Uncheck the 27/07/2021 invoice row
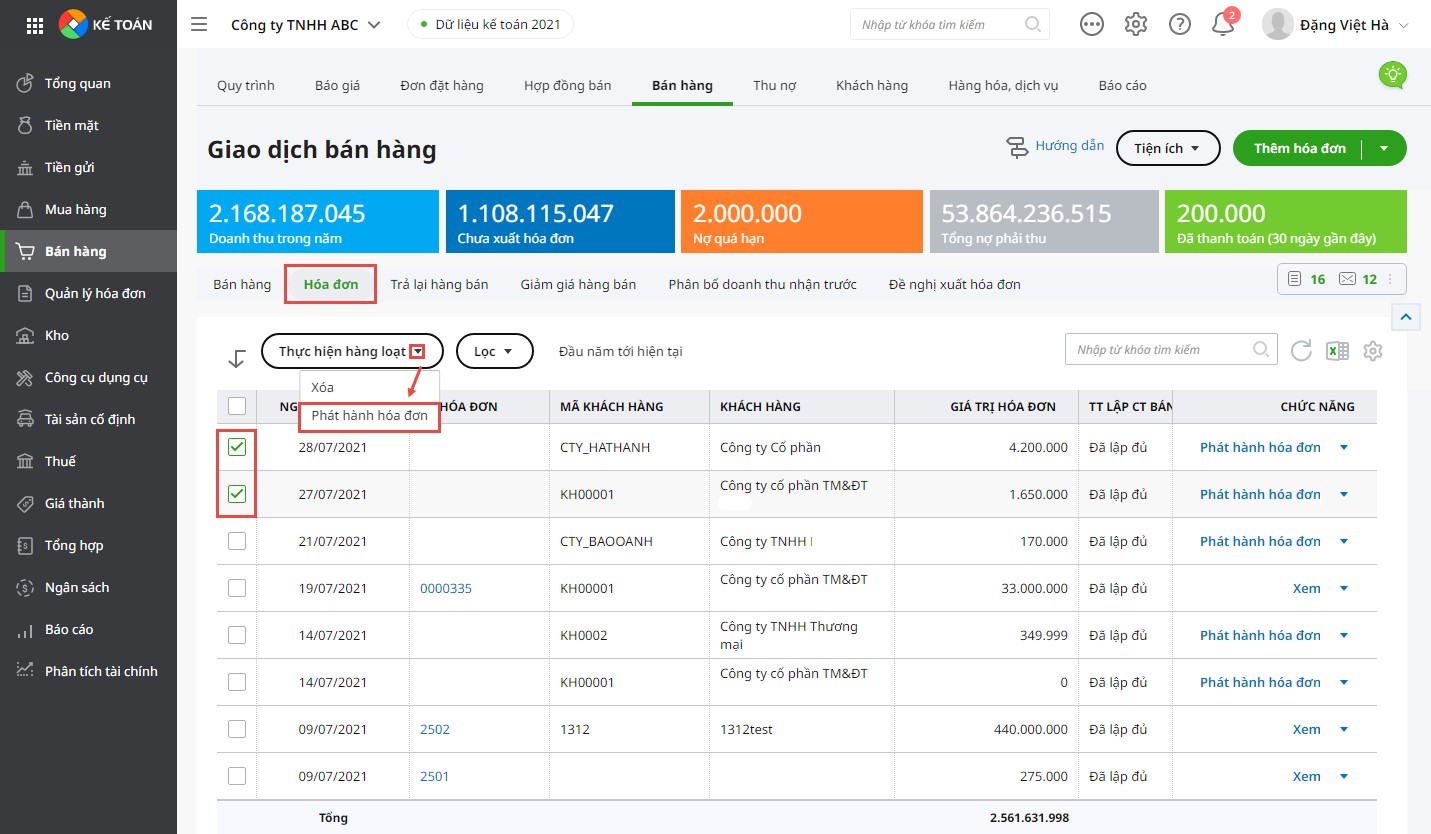This screenshot has width=1431, height=834. 237,494
